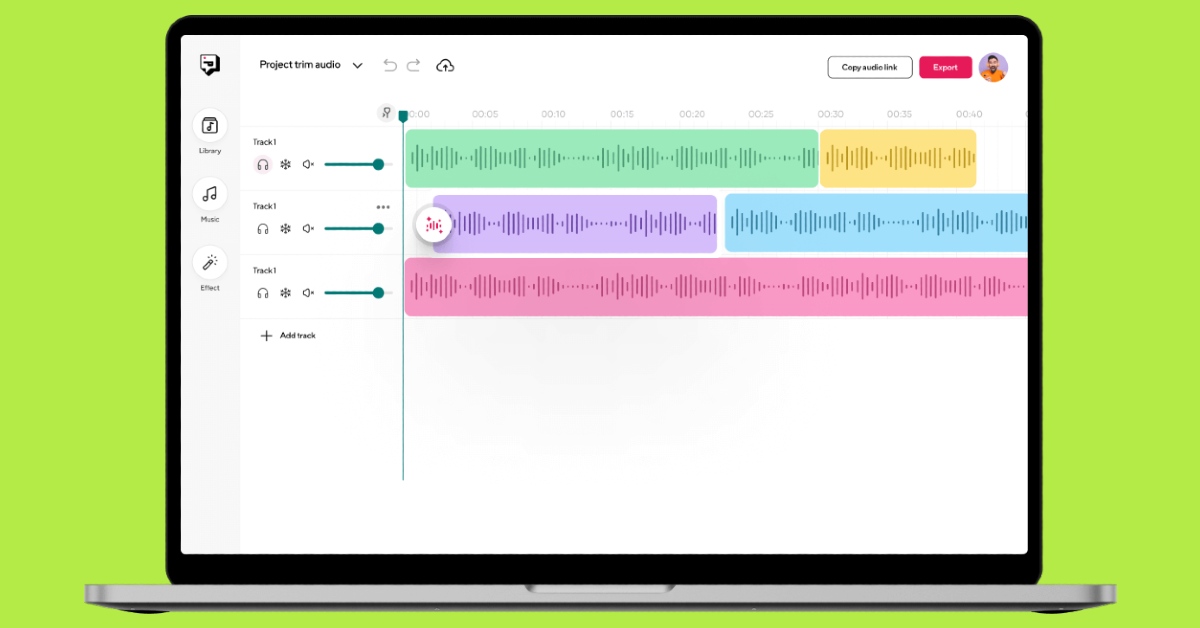The height and width of the screenshot is (628, 1200).
Task: Click the 00:40 mark on the ruler
Action: pos(969,114)
